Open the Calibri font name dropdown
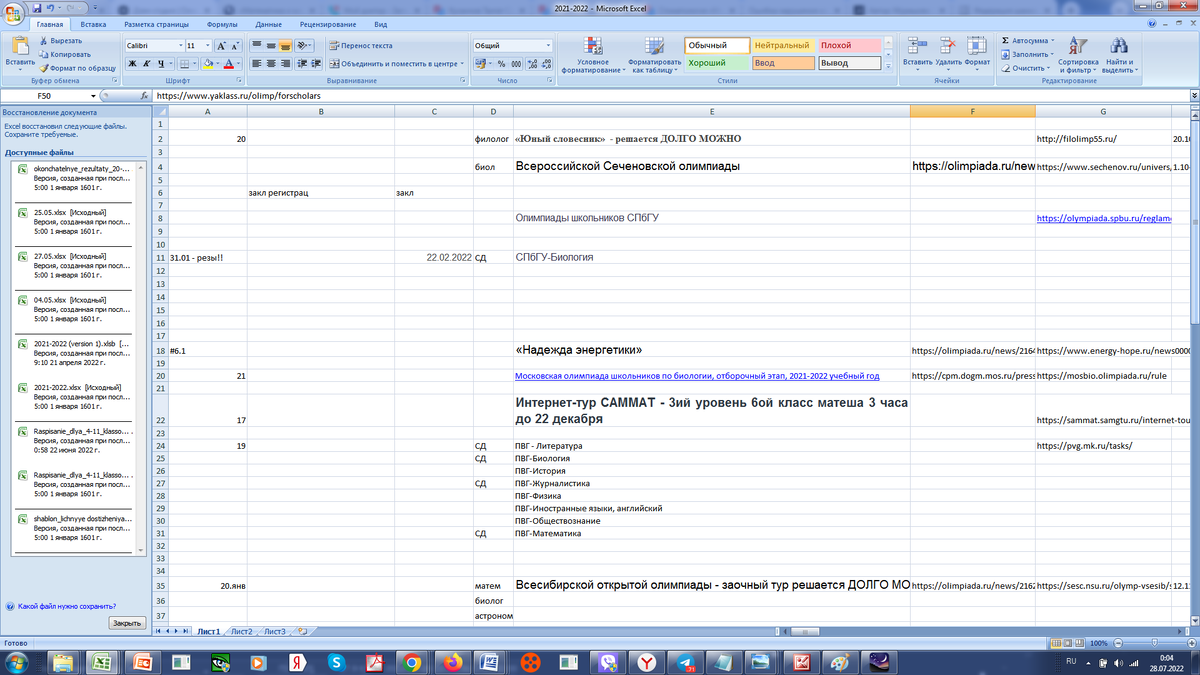 click(x=180, y=46)
